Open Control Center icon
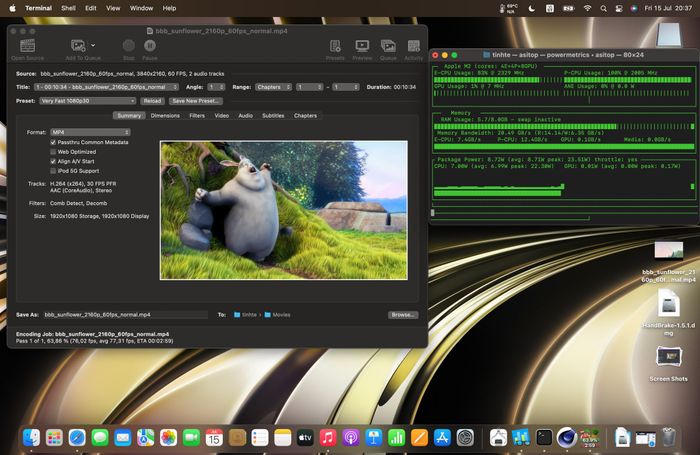The image size is (700, 455). pos(619,8)
